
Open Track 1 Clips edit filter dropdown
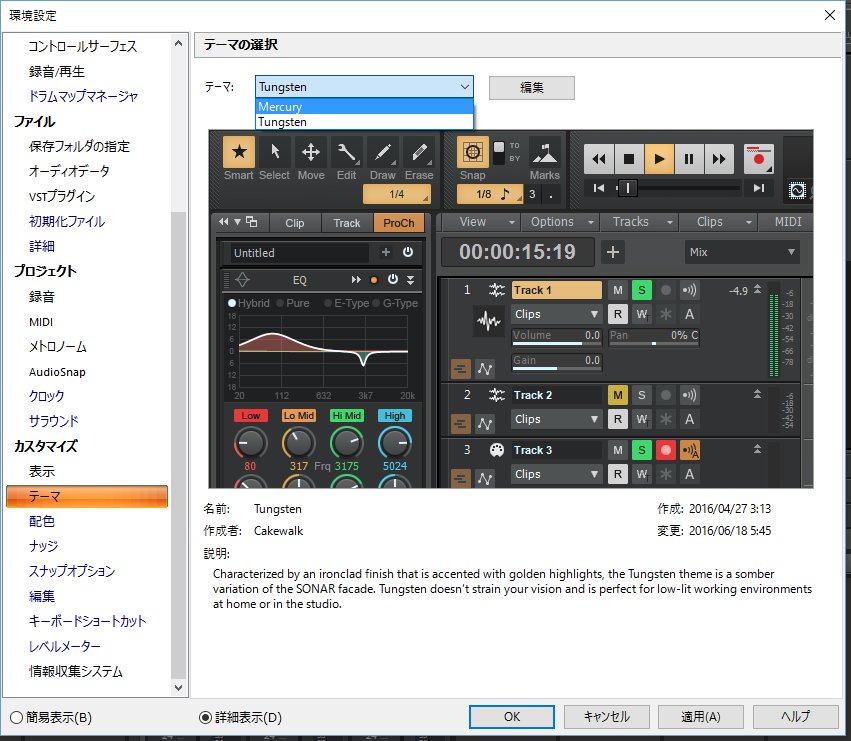557,314
